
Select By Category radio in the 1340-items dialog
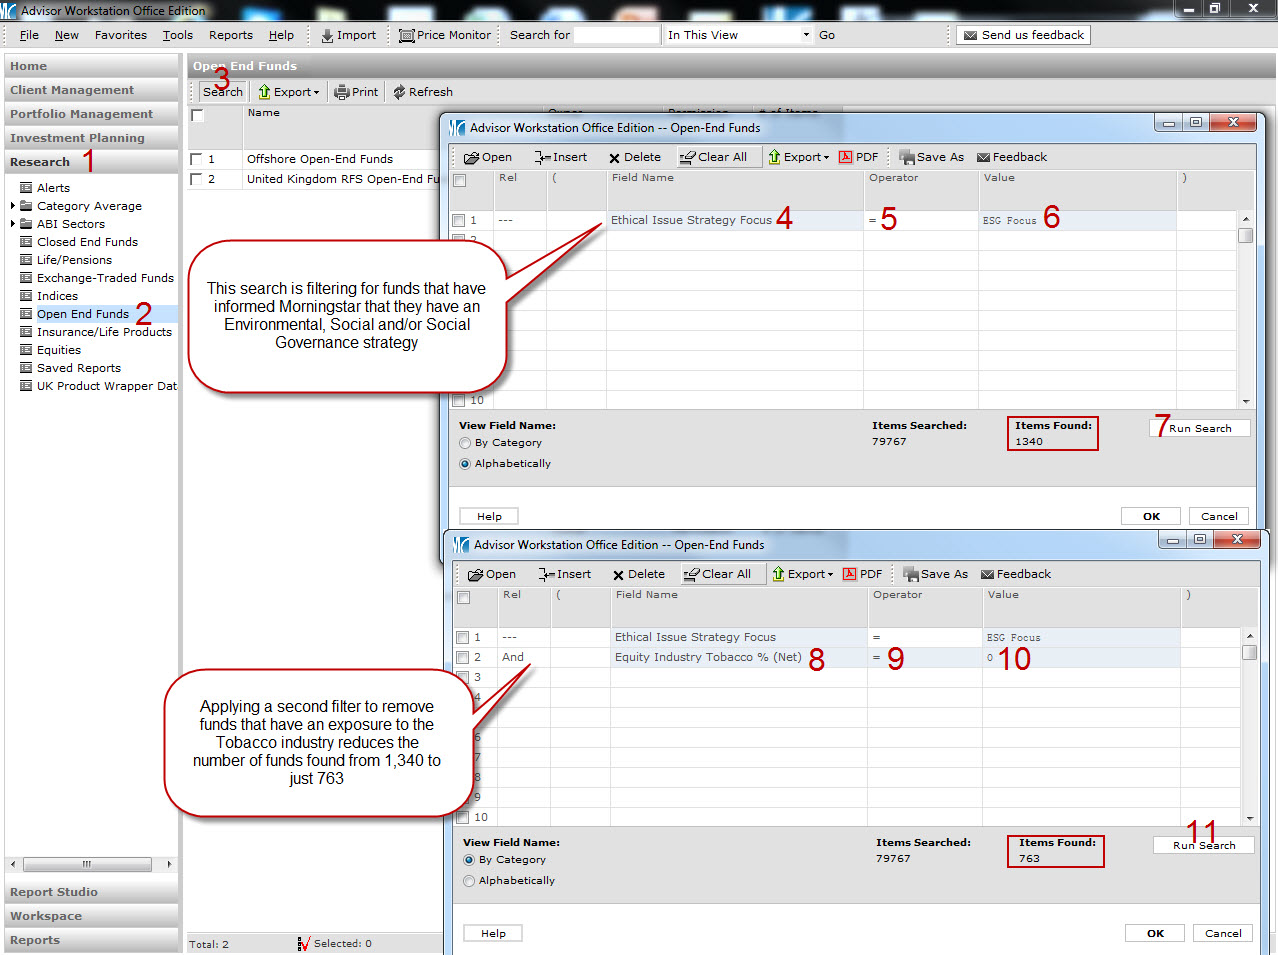pyautogui.click(x=465, y=443)
